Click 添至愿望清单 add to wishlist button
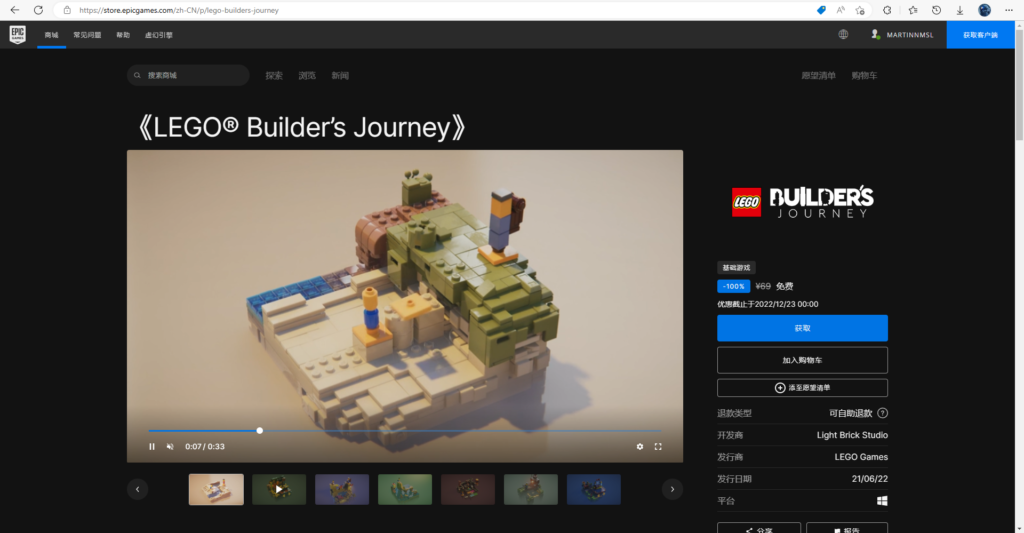1024x533 pixels. [802, 387]
